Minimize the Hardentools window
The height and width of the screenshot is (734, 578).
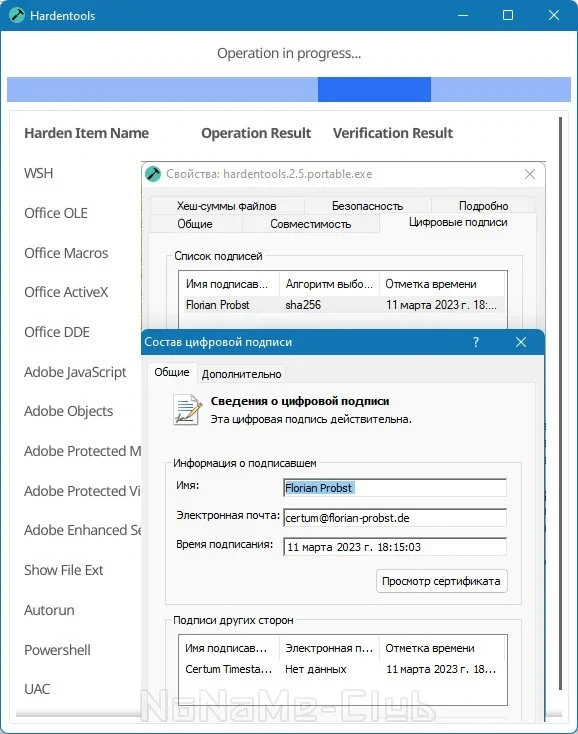[463, 15]
